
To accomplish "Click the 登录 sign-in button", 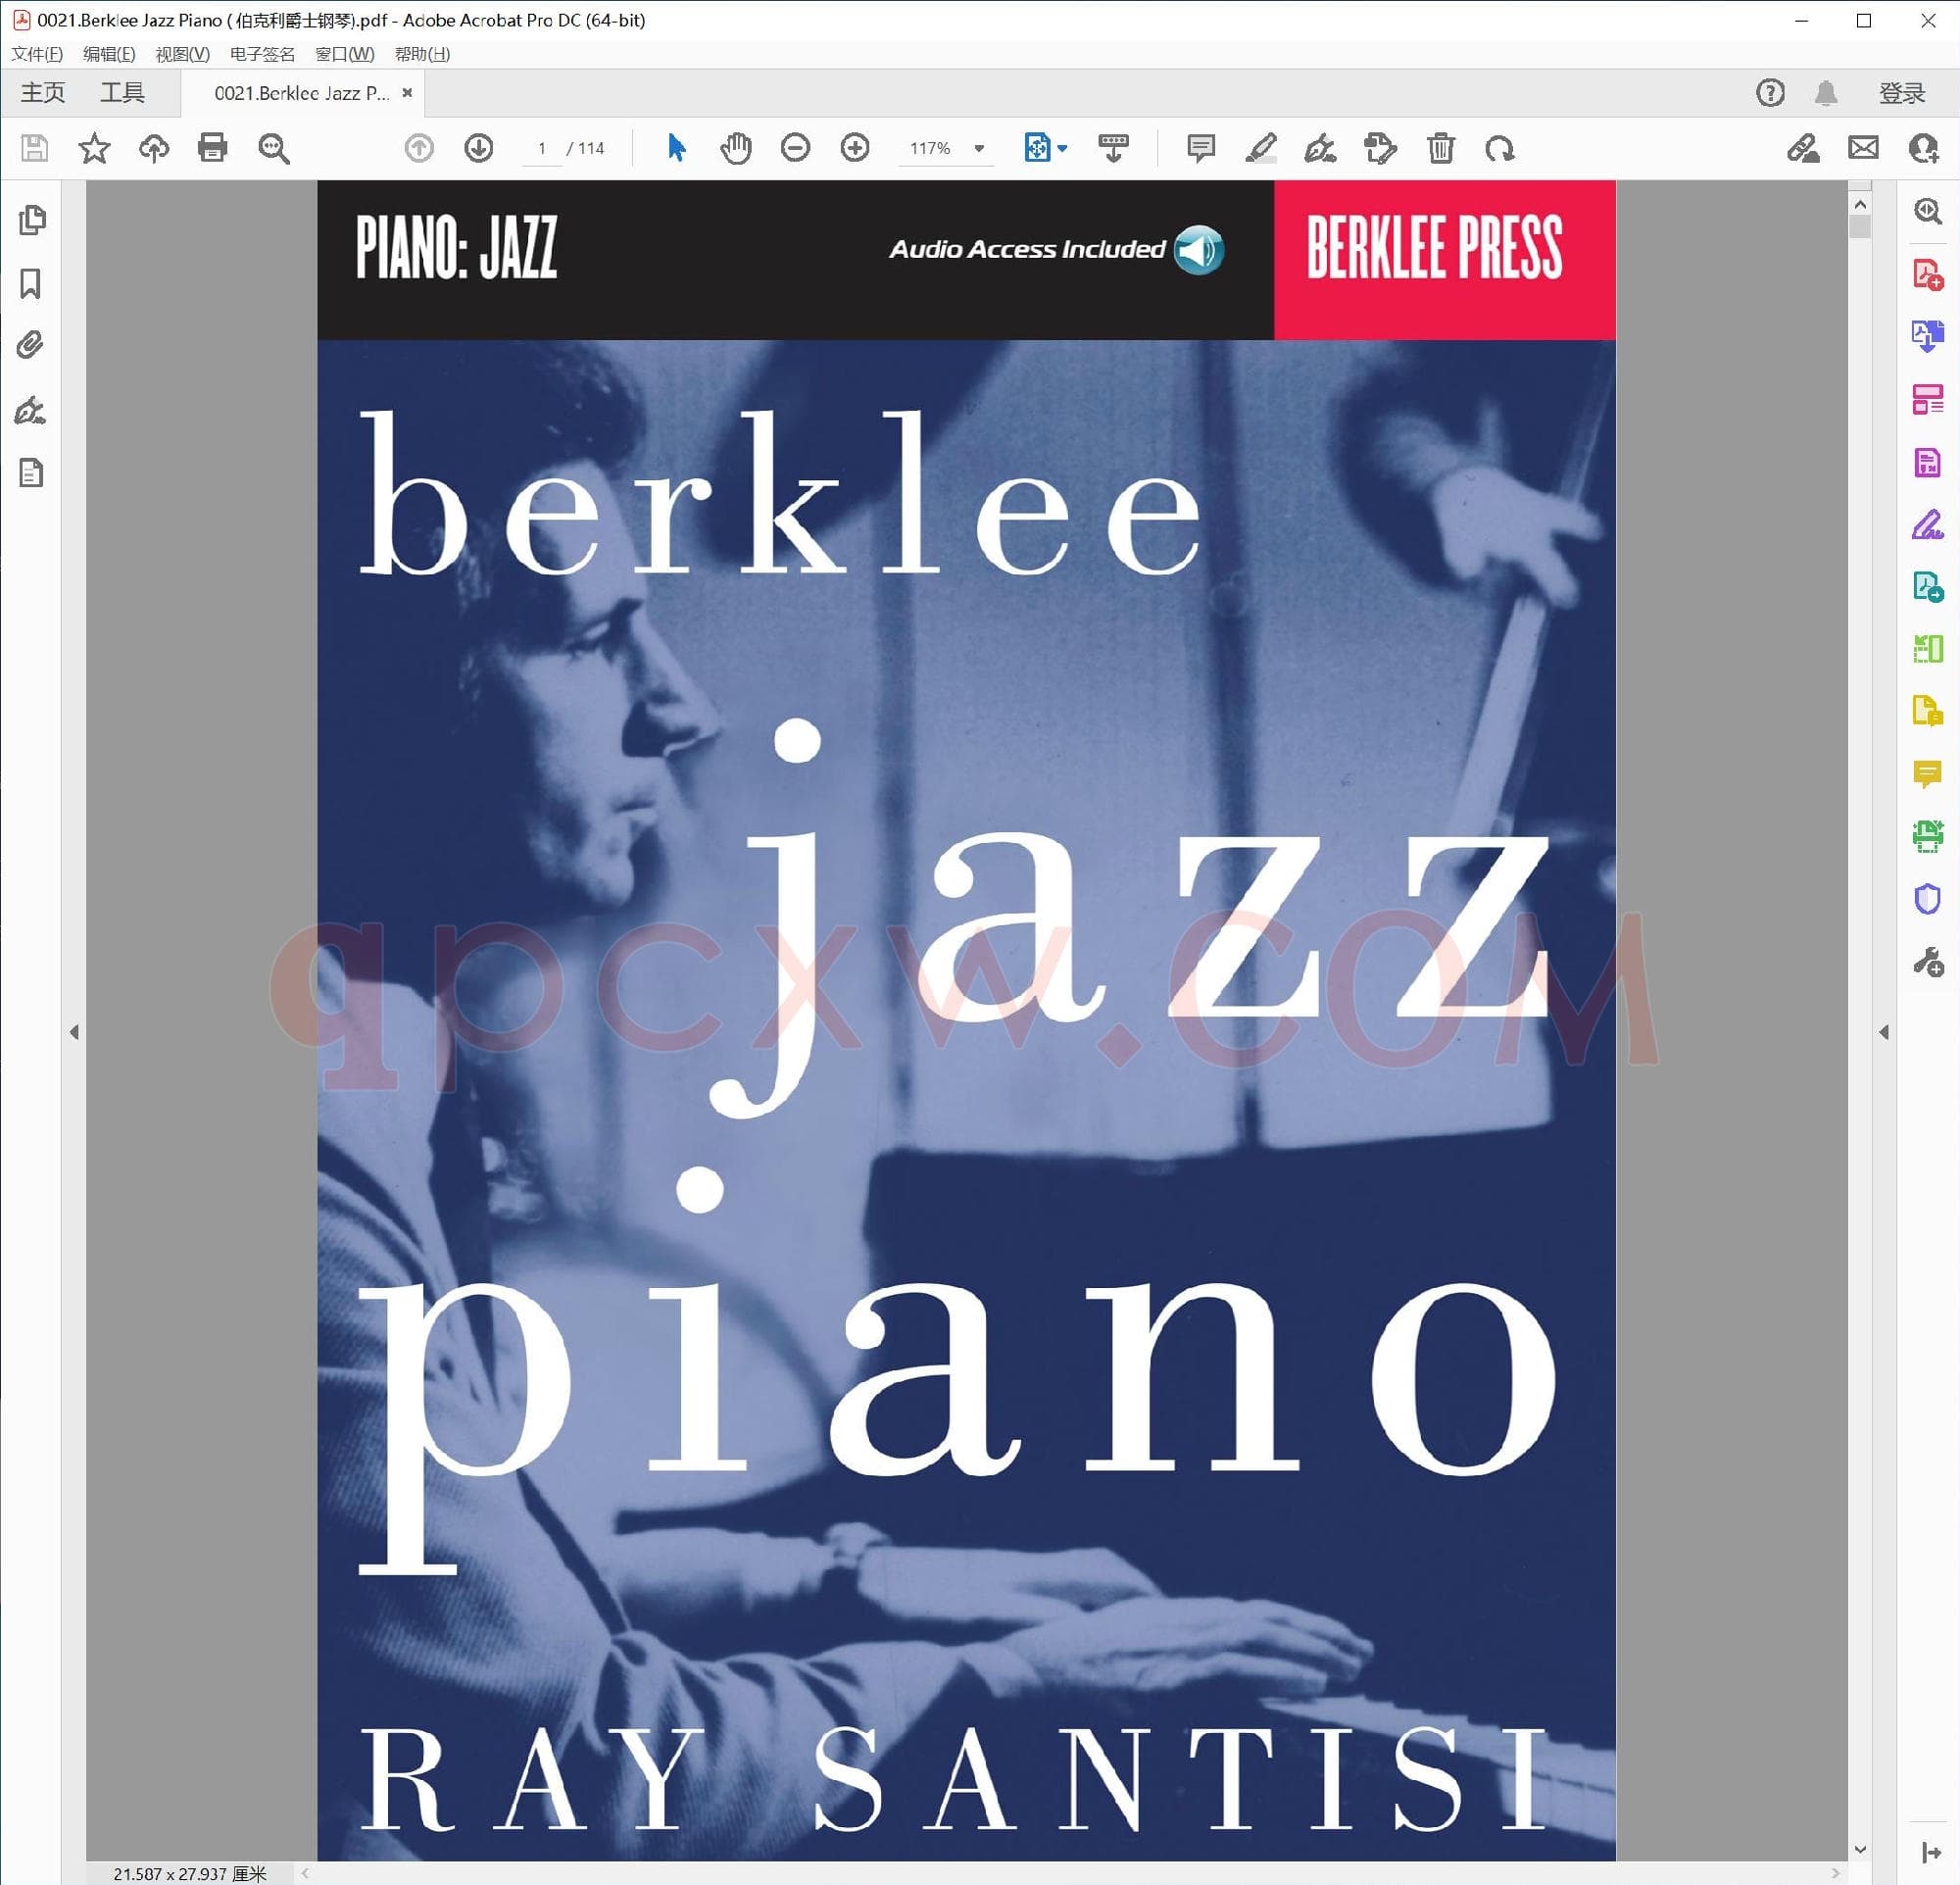I will tap(1901, 93).
